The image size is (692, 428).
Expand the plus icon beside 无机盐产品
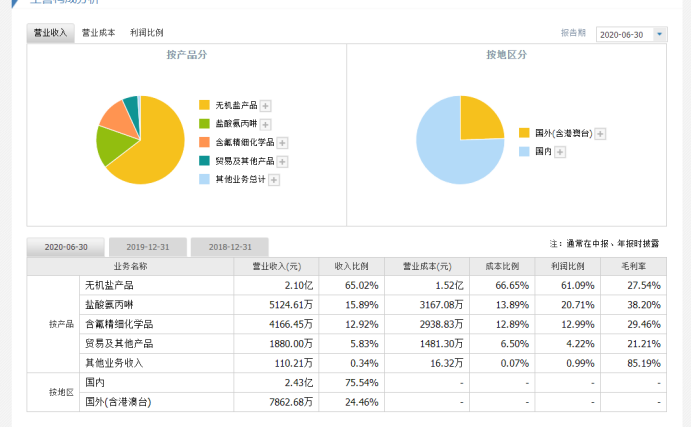266,105
